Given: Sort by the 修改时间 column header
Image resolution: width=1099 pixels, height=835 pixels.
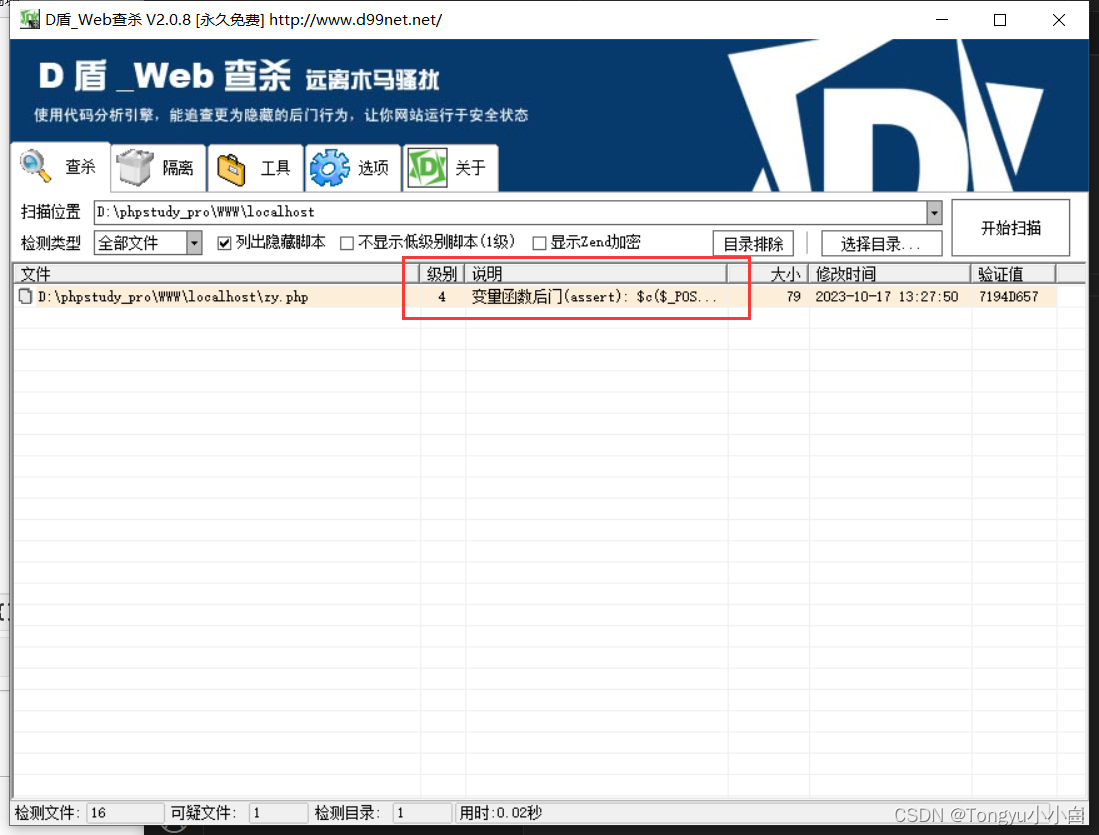Looking at the screenshot, I should 889,273.
